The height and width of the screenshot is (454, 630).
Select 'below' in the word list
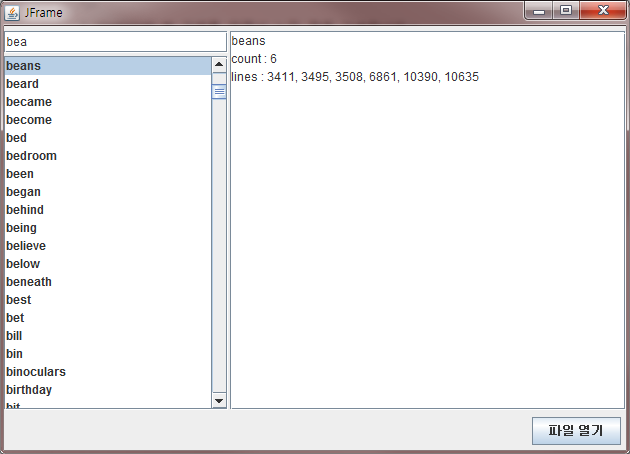point(108,264)
